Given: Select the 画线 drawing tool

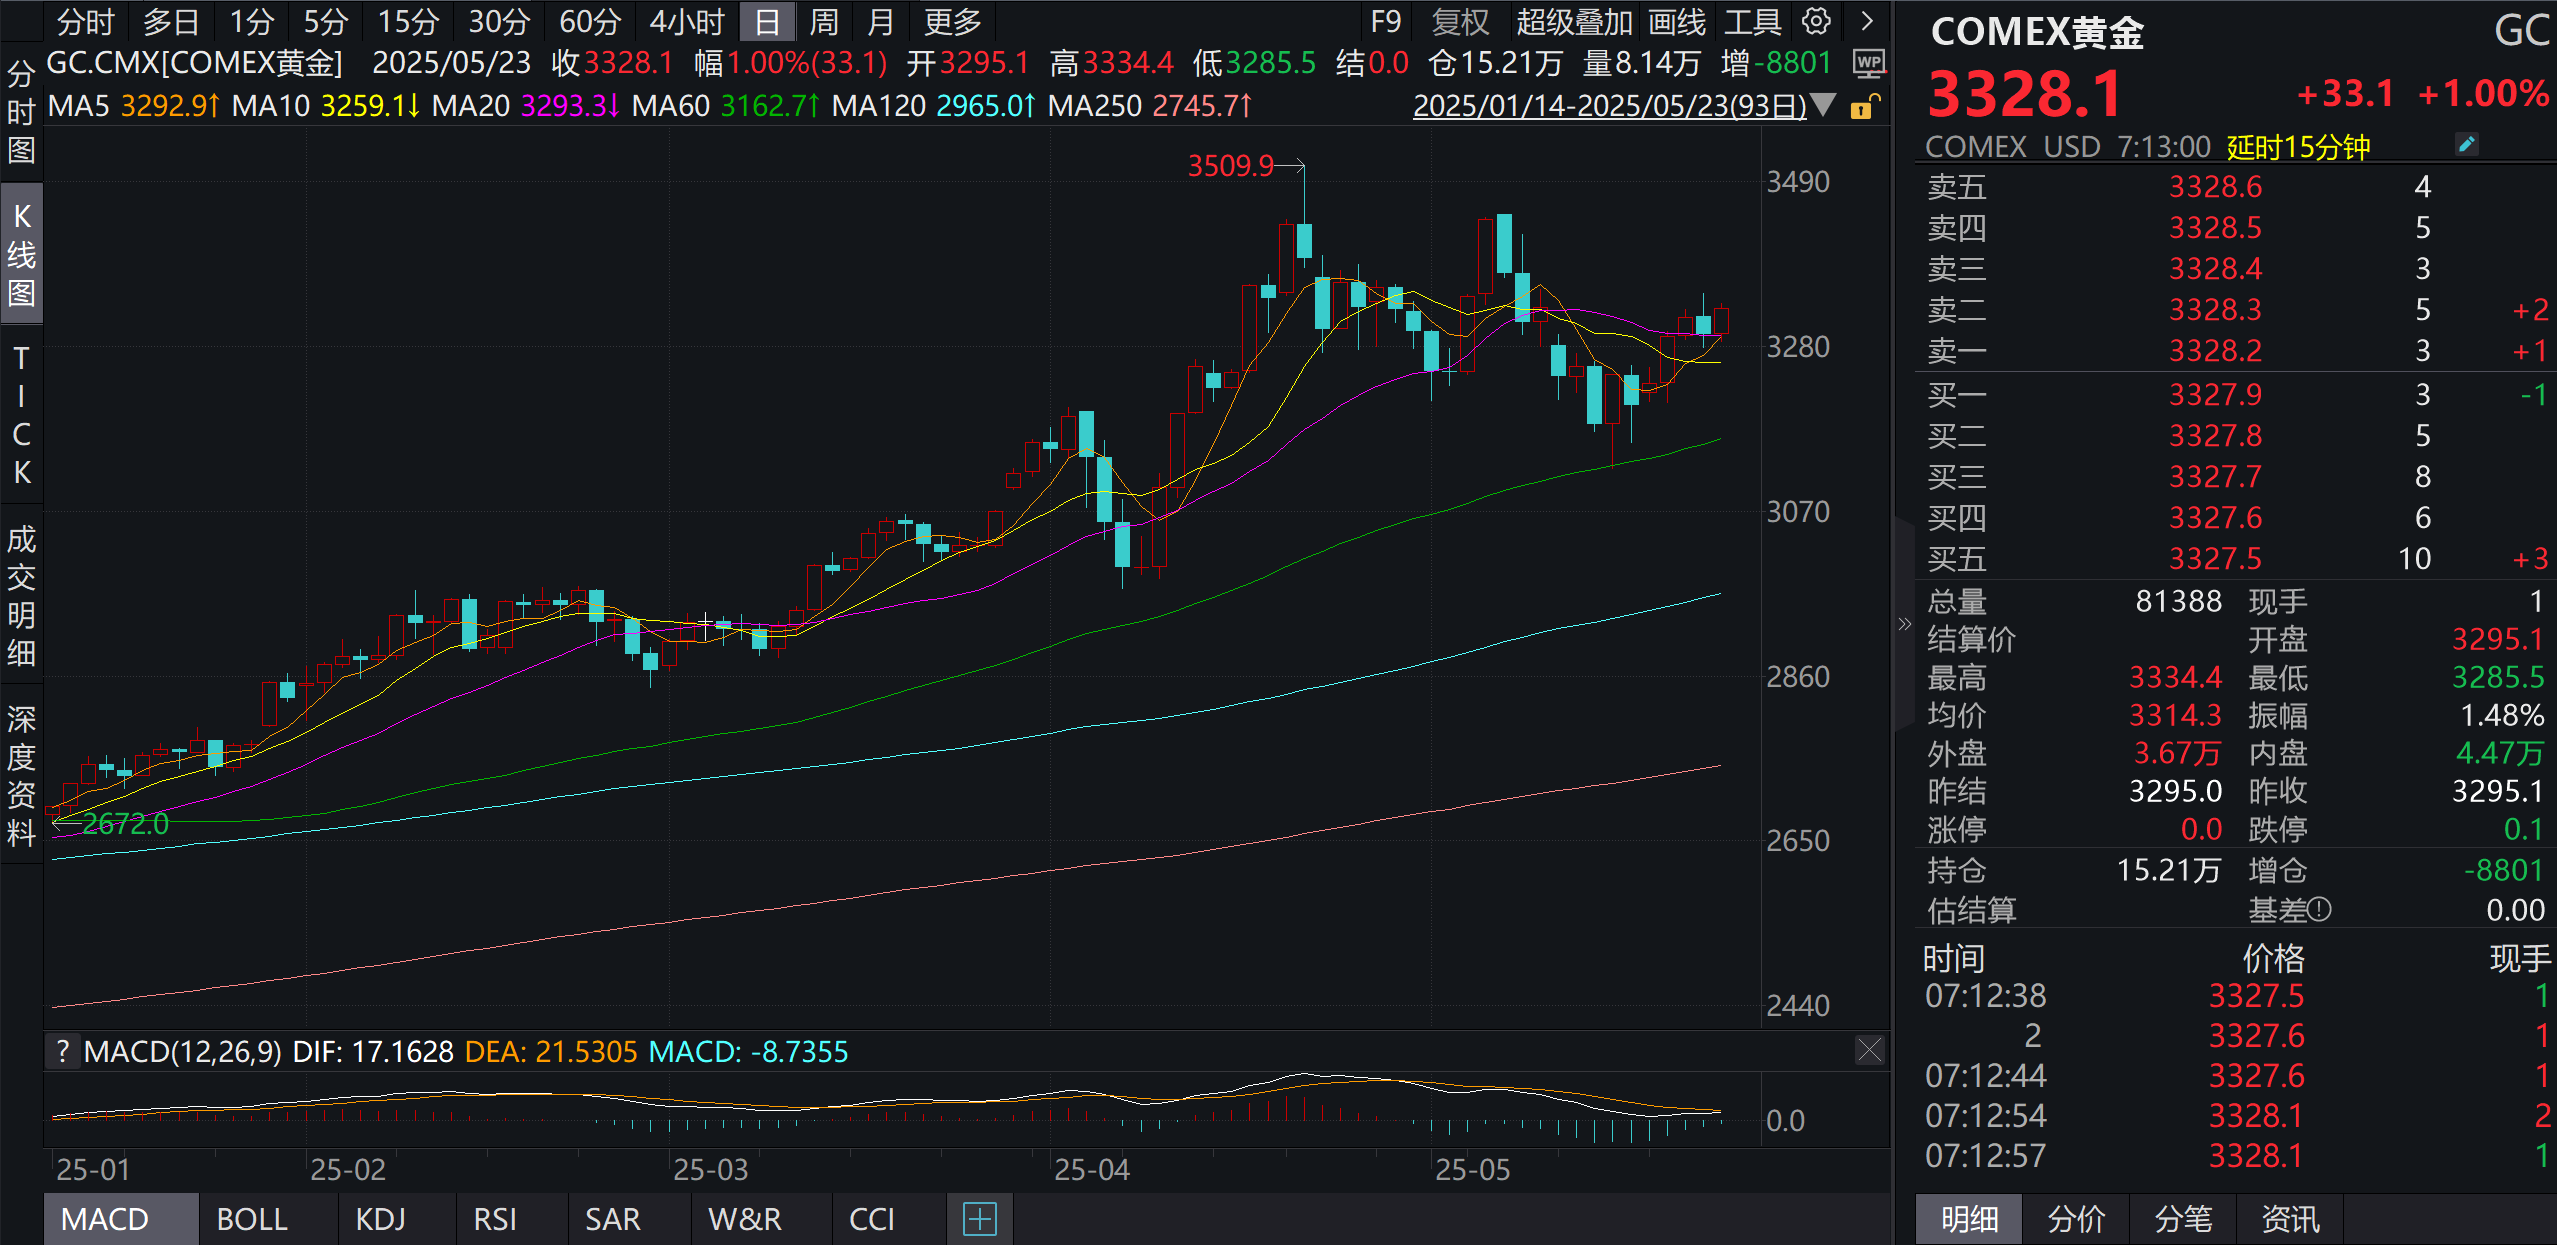Looking at the screenshot, I should pos(1676,22).
